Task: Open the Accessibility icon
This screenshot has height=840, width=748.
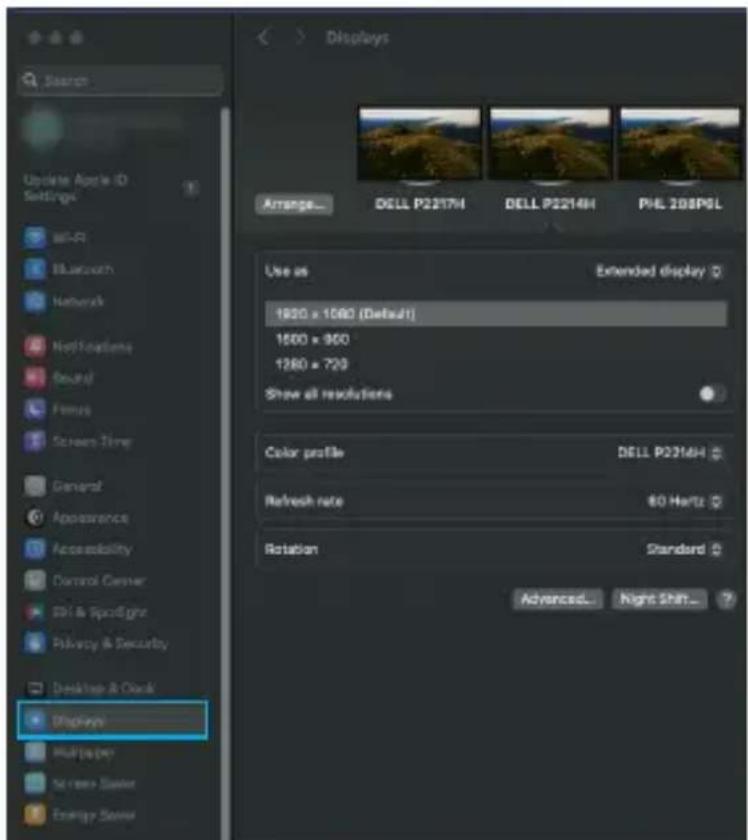Action: point(35,549)
